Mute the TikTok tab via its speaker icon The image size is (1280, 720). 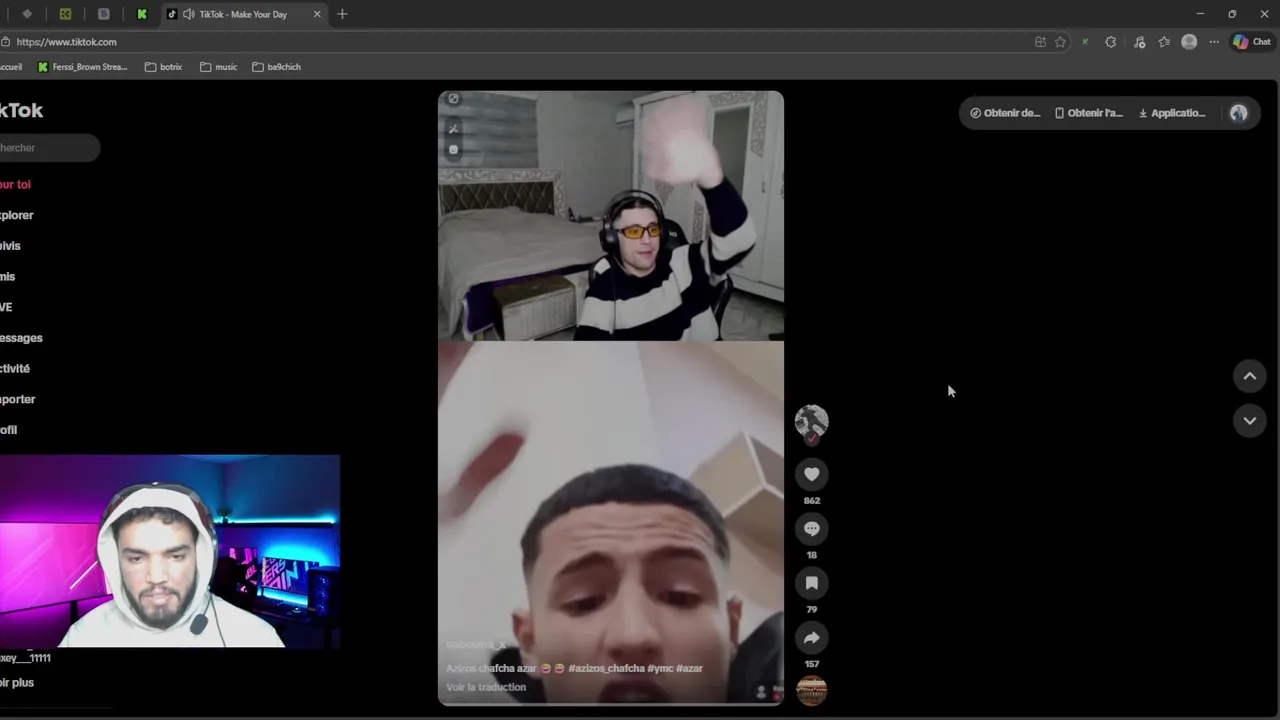(189, 14)
